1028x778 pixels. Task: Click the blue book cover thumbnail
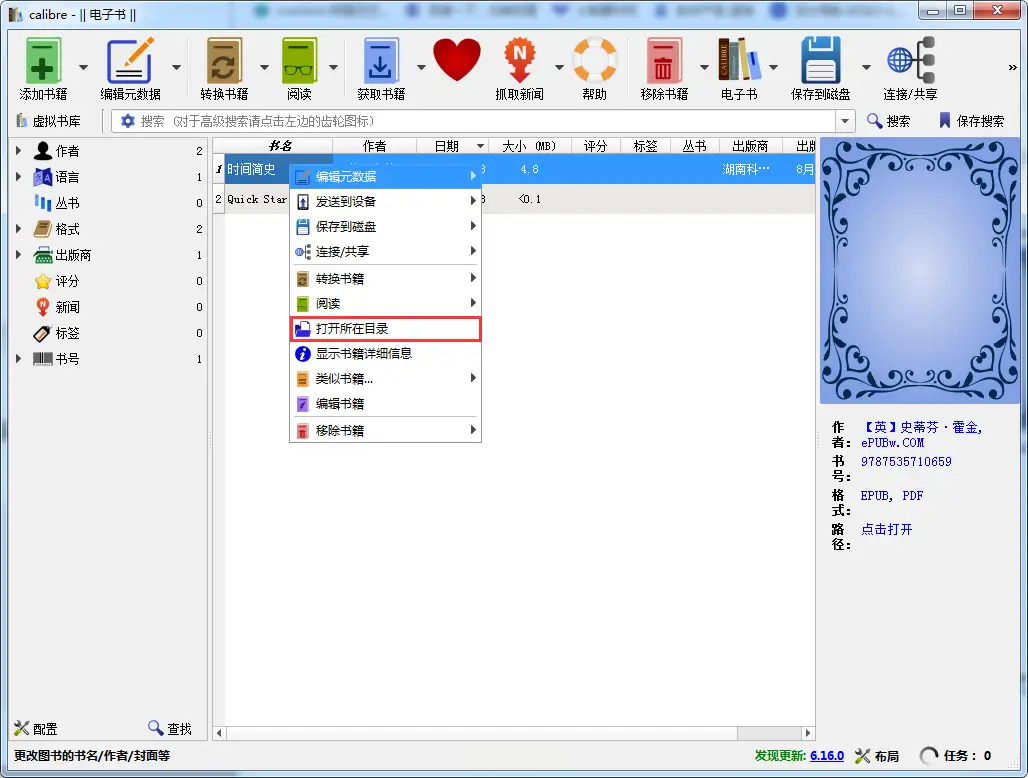click(x=920, y=271)
